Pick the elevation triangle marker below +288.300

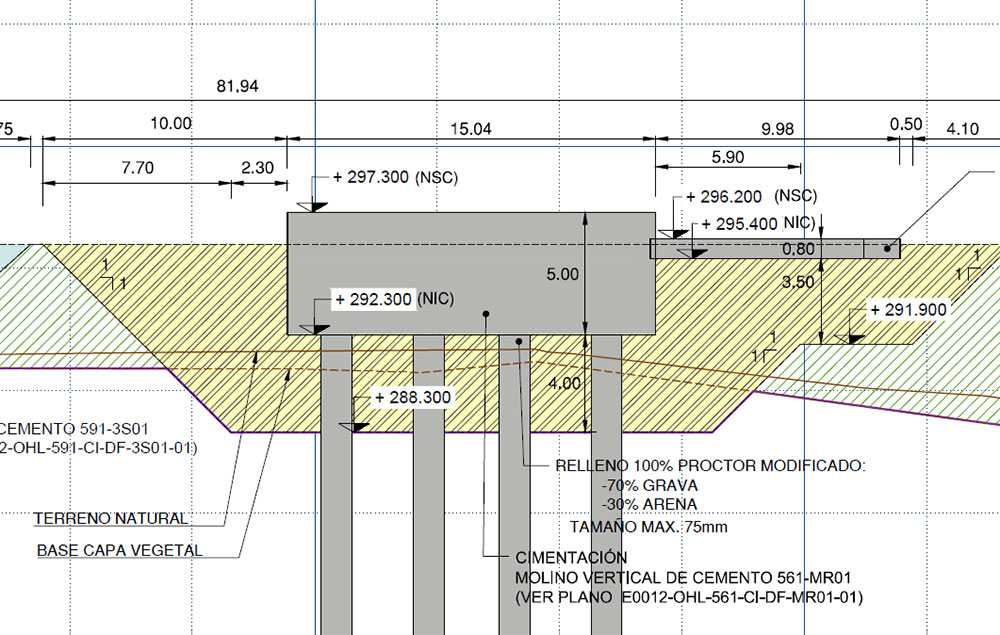349,425
